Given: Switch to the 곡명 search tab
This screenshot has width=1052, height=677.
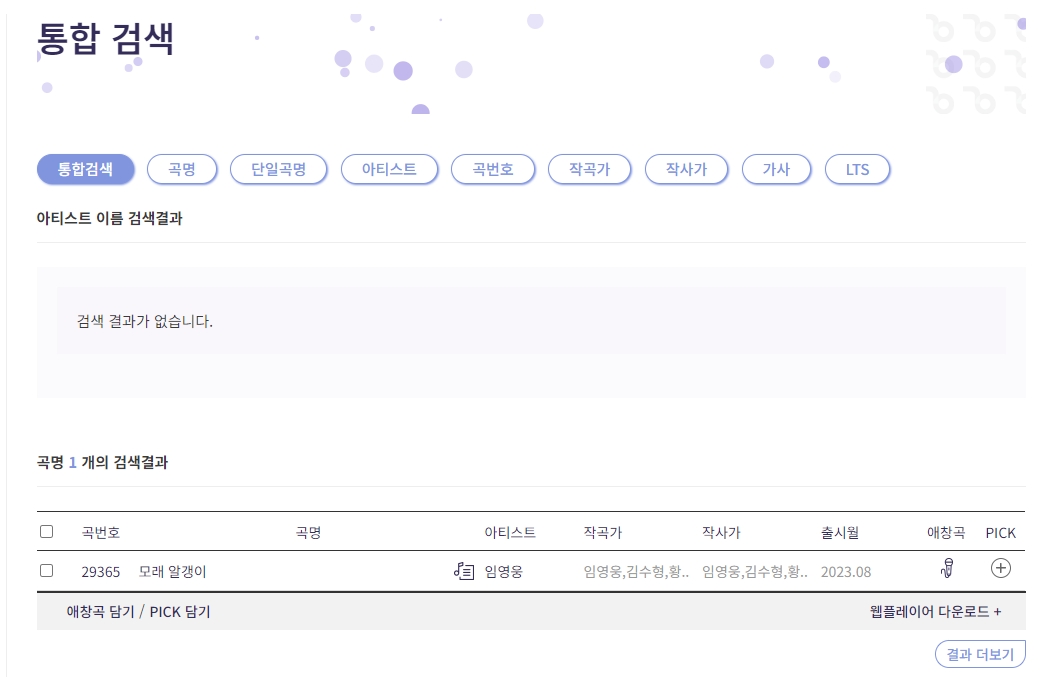Looking at the screenshot, I should coord(182,169).
